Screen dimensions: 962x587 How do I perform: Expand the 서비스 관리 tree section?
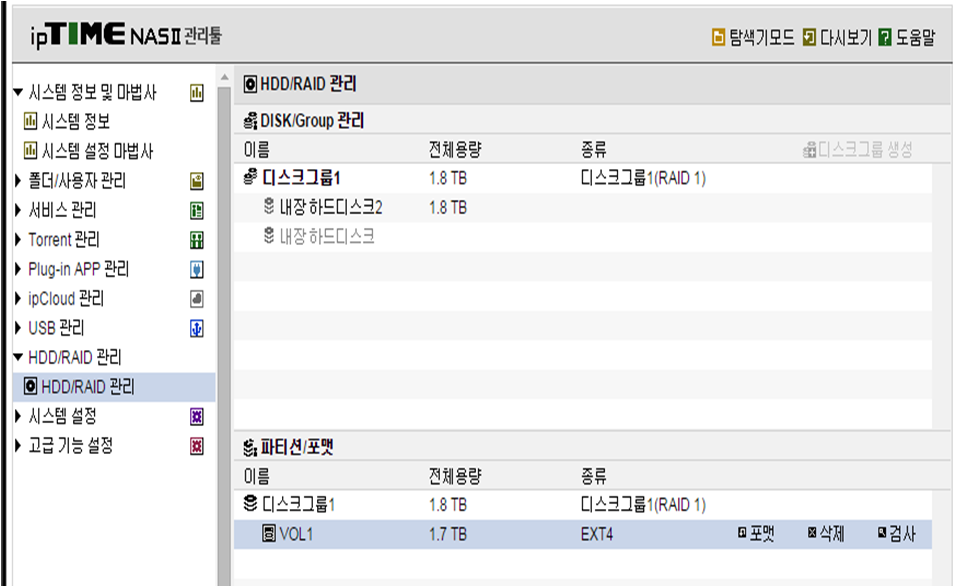pyautogui.click(x=18, y=210)
